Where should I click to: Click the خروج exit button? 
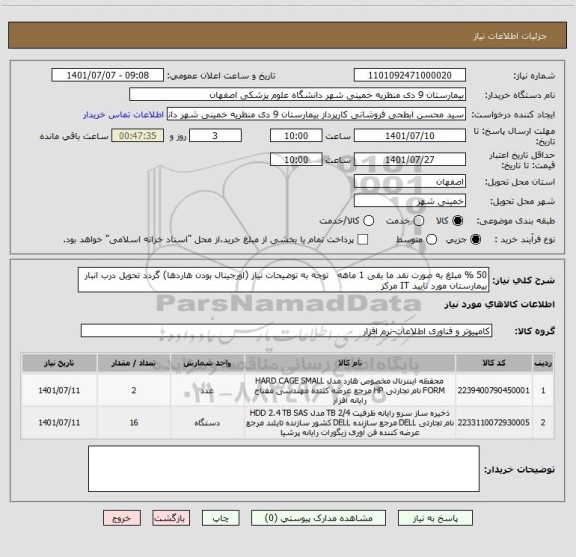pos(122,518)
